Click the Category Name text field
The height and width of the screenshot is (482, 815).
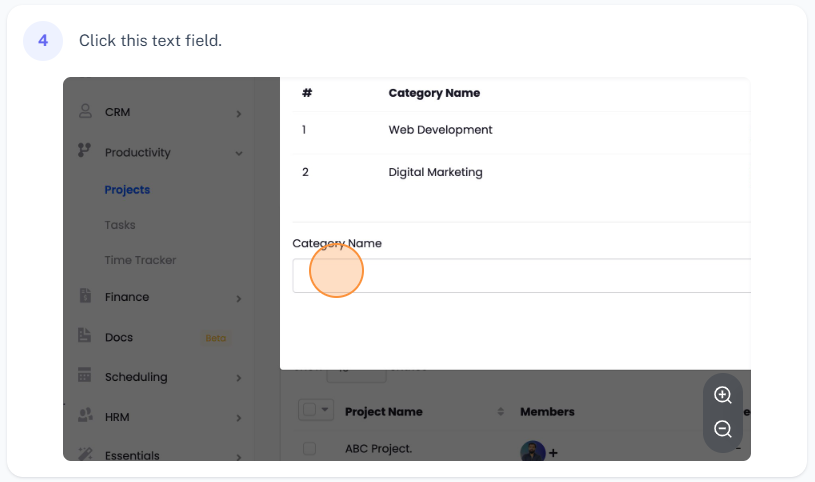[520, 276]
